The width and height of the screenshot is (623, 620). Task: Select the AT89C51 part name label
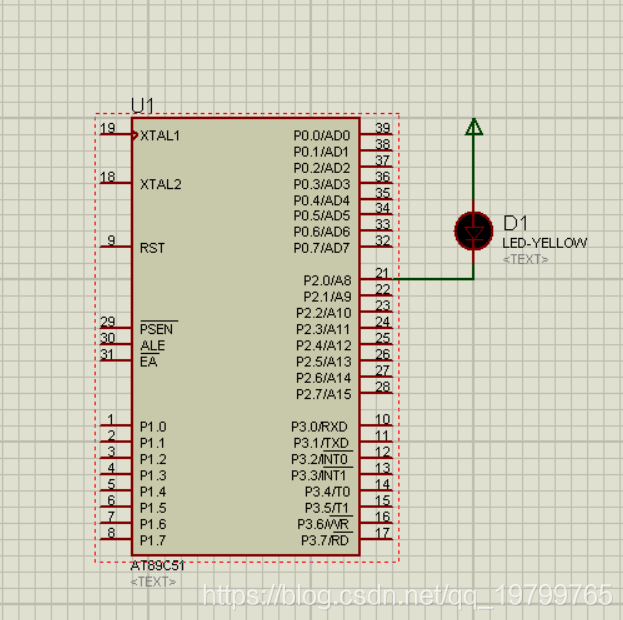pos(157,565)
